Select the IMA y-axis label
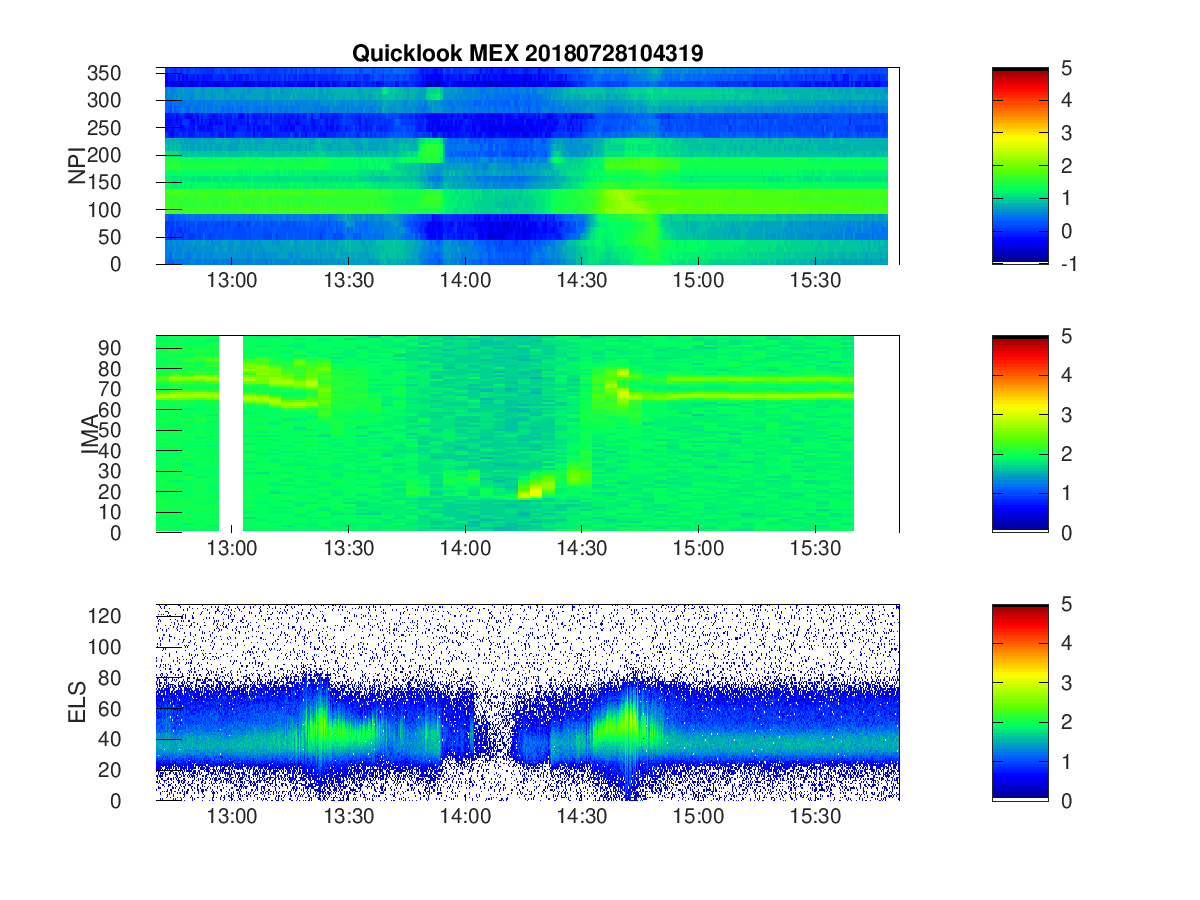1200x900 pixels. pos(90,434)
